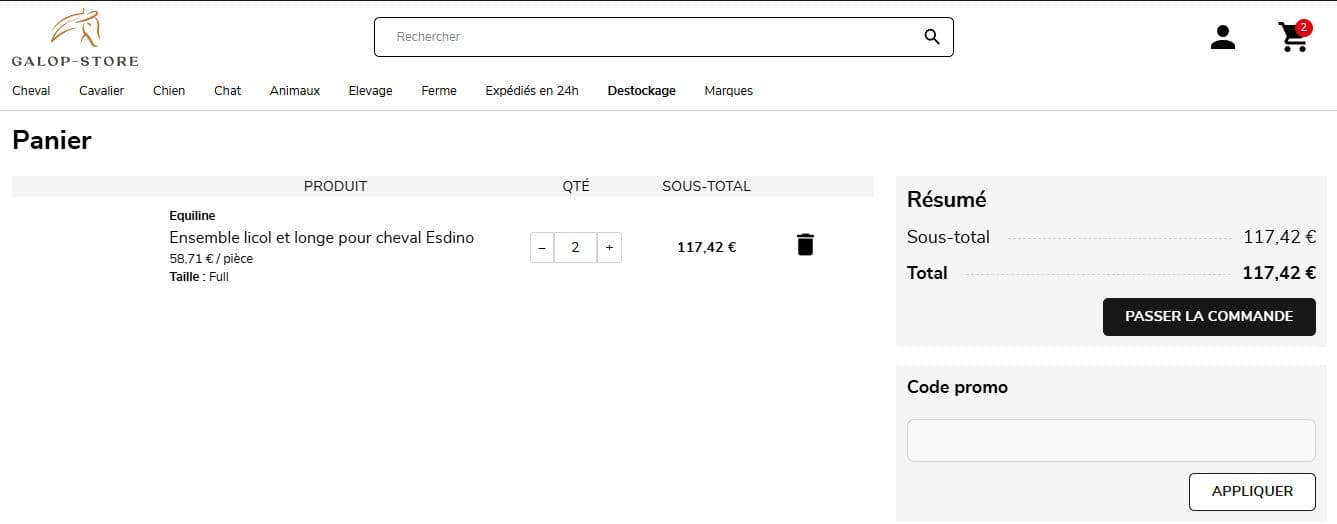Click the Equiline brand name
This screenshot has width=1337, height=524.
(x=192, y=216)
